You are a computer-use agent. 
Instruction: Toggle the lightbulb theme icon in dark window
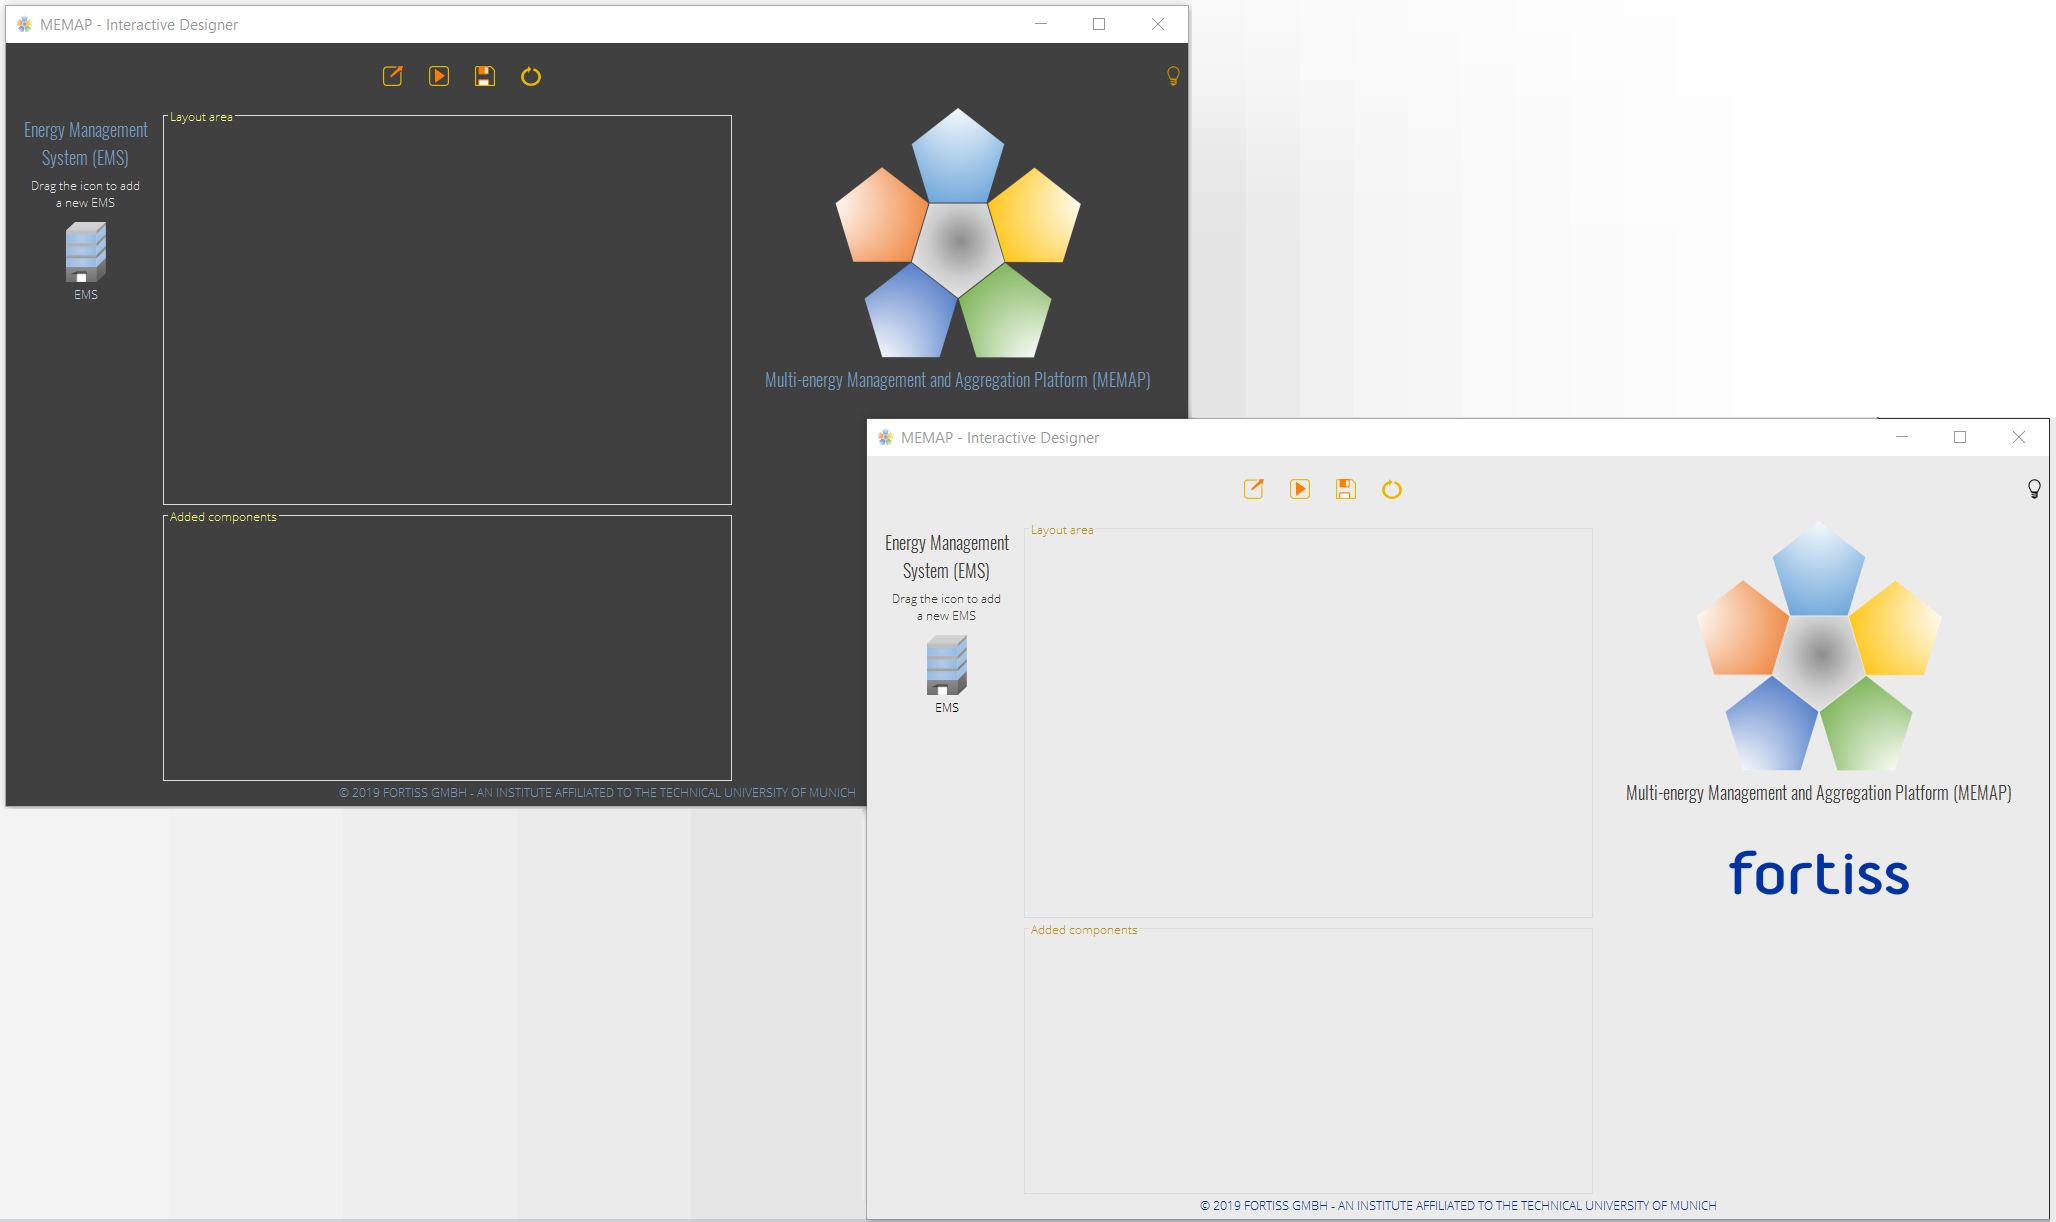click(x=1173, y=76)
